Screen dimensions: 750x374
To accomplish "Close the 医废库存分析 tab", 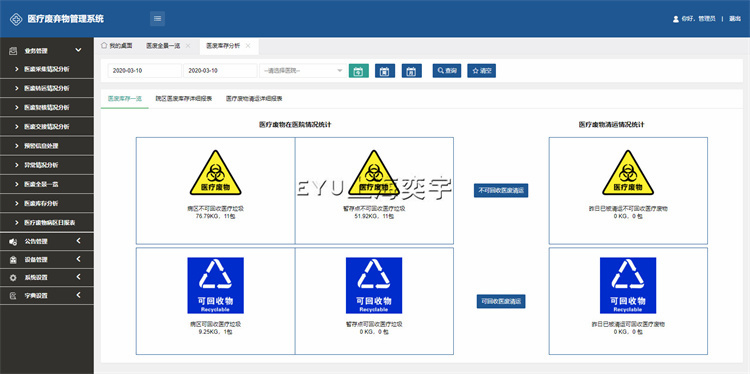I will pyautogui.click(x=248, y=46).
